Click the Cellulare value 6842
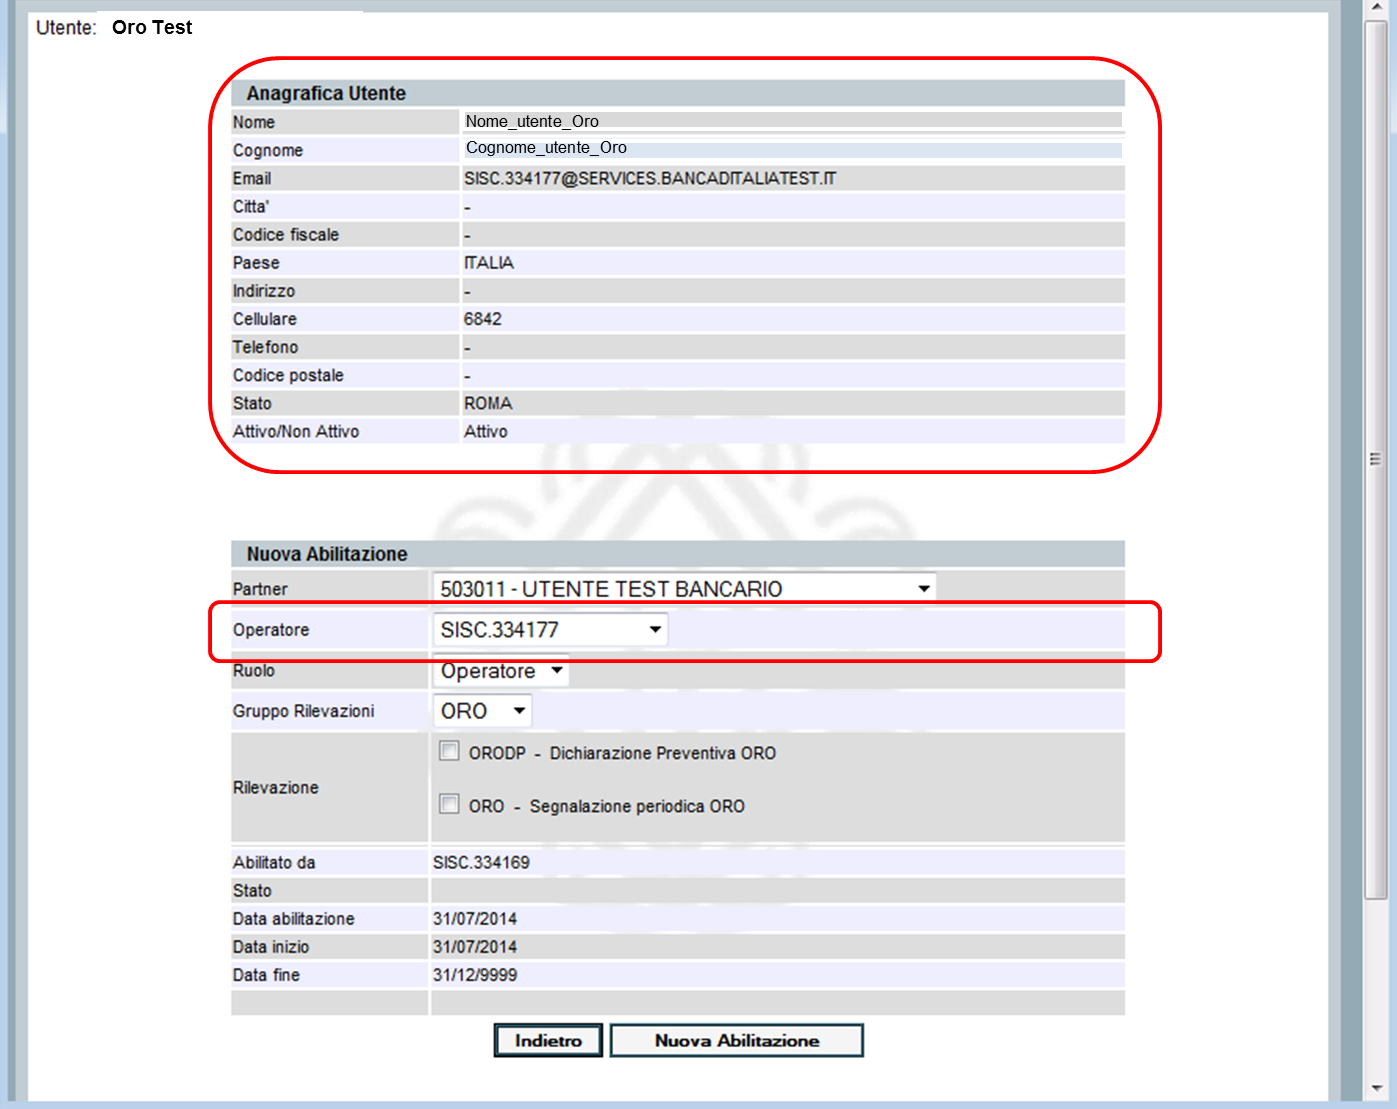This screenshot has width=1397, height=1109. tap(483, 319)
